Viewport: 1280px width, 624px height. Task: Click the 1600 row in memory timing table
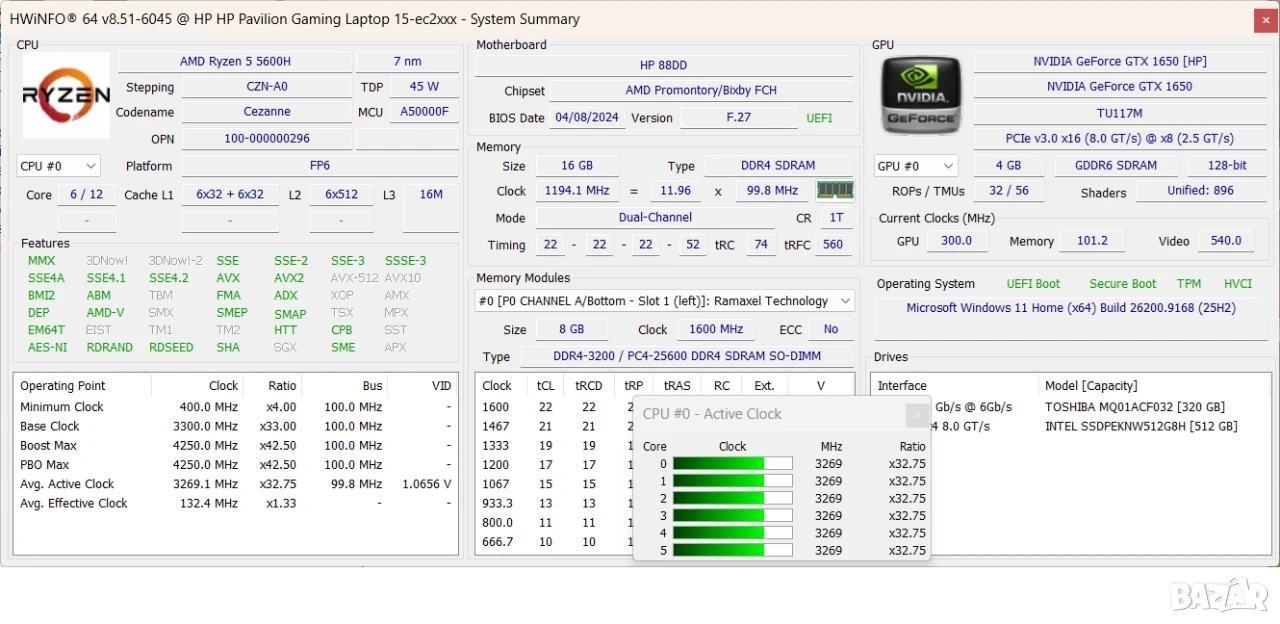(554, 407)
